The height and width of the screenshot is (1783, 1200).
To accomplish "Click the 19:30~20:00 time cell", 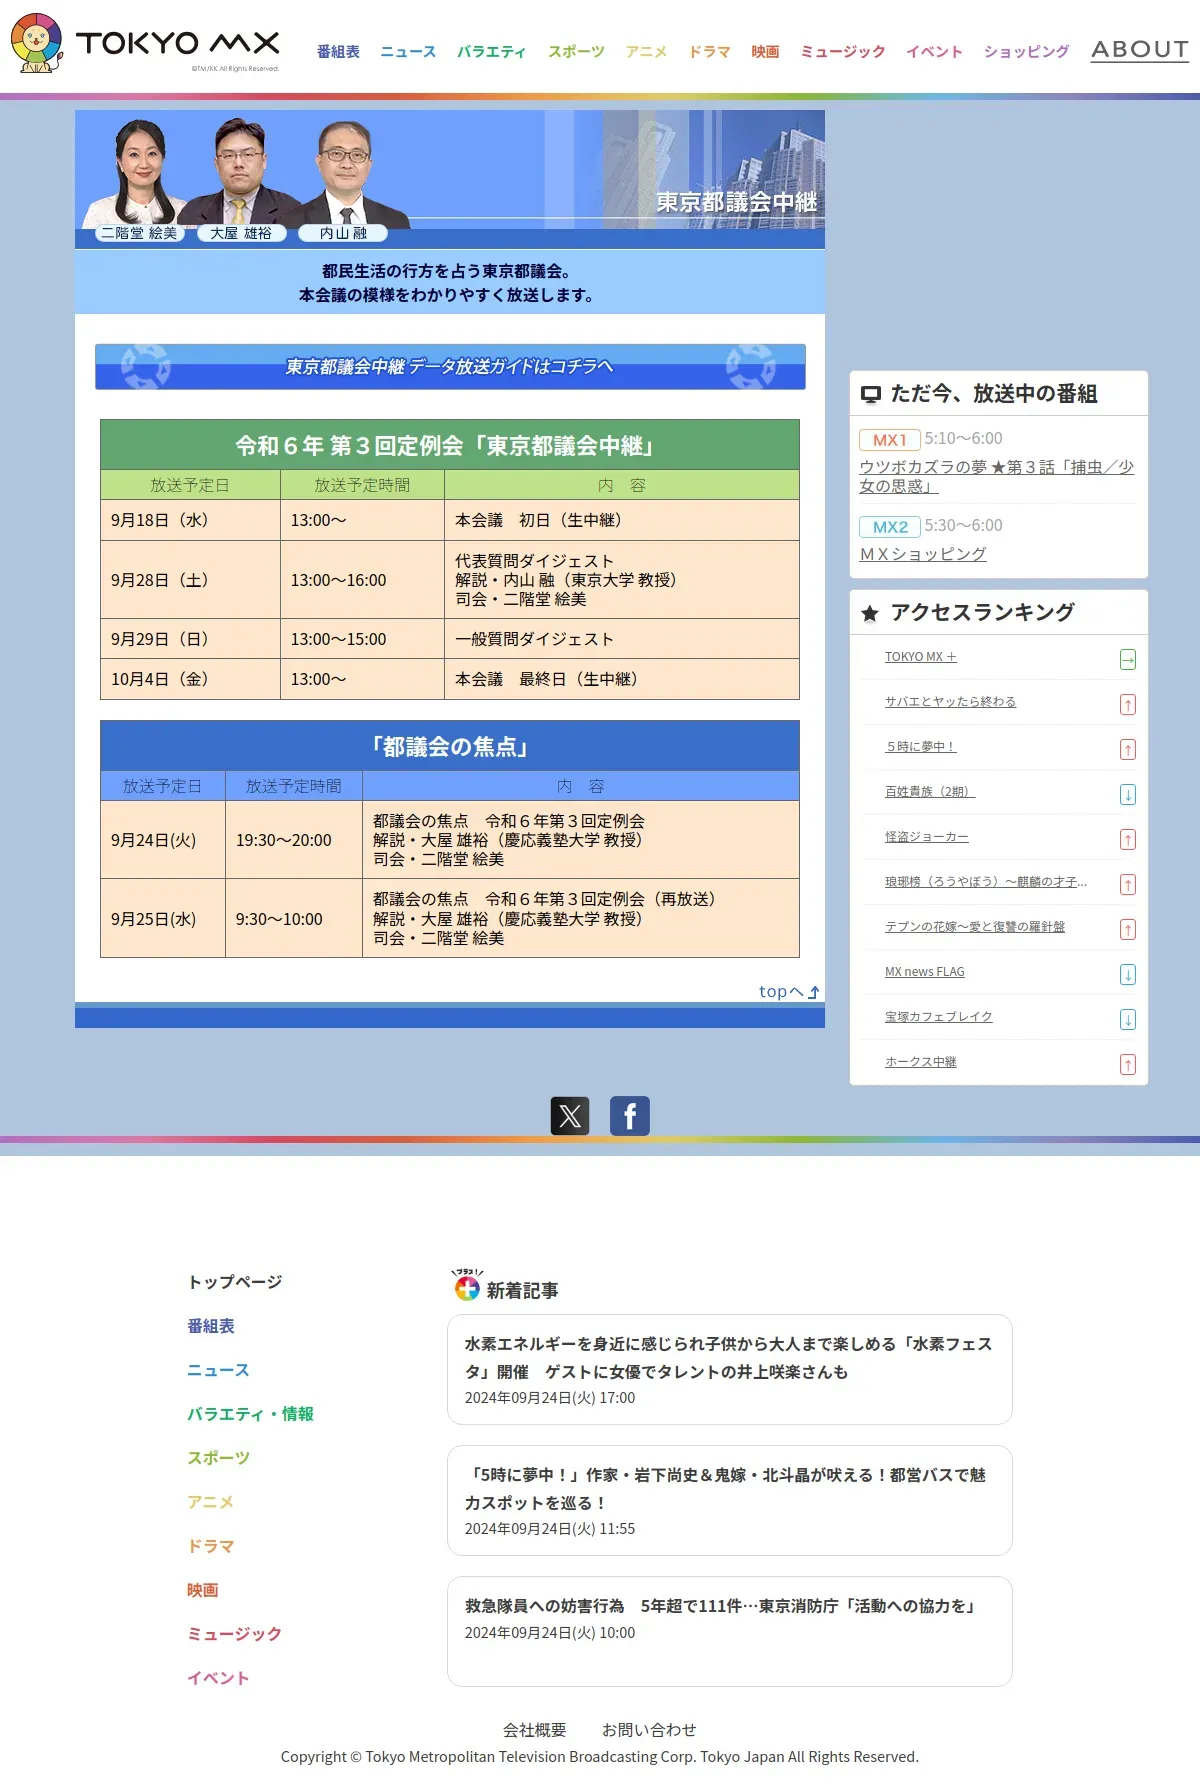I will [294, 840].
